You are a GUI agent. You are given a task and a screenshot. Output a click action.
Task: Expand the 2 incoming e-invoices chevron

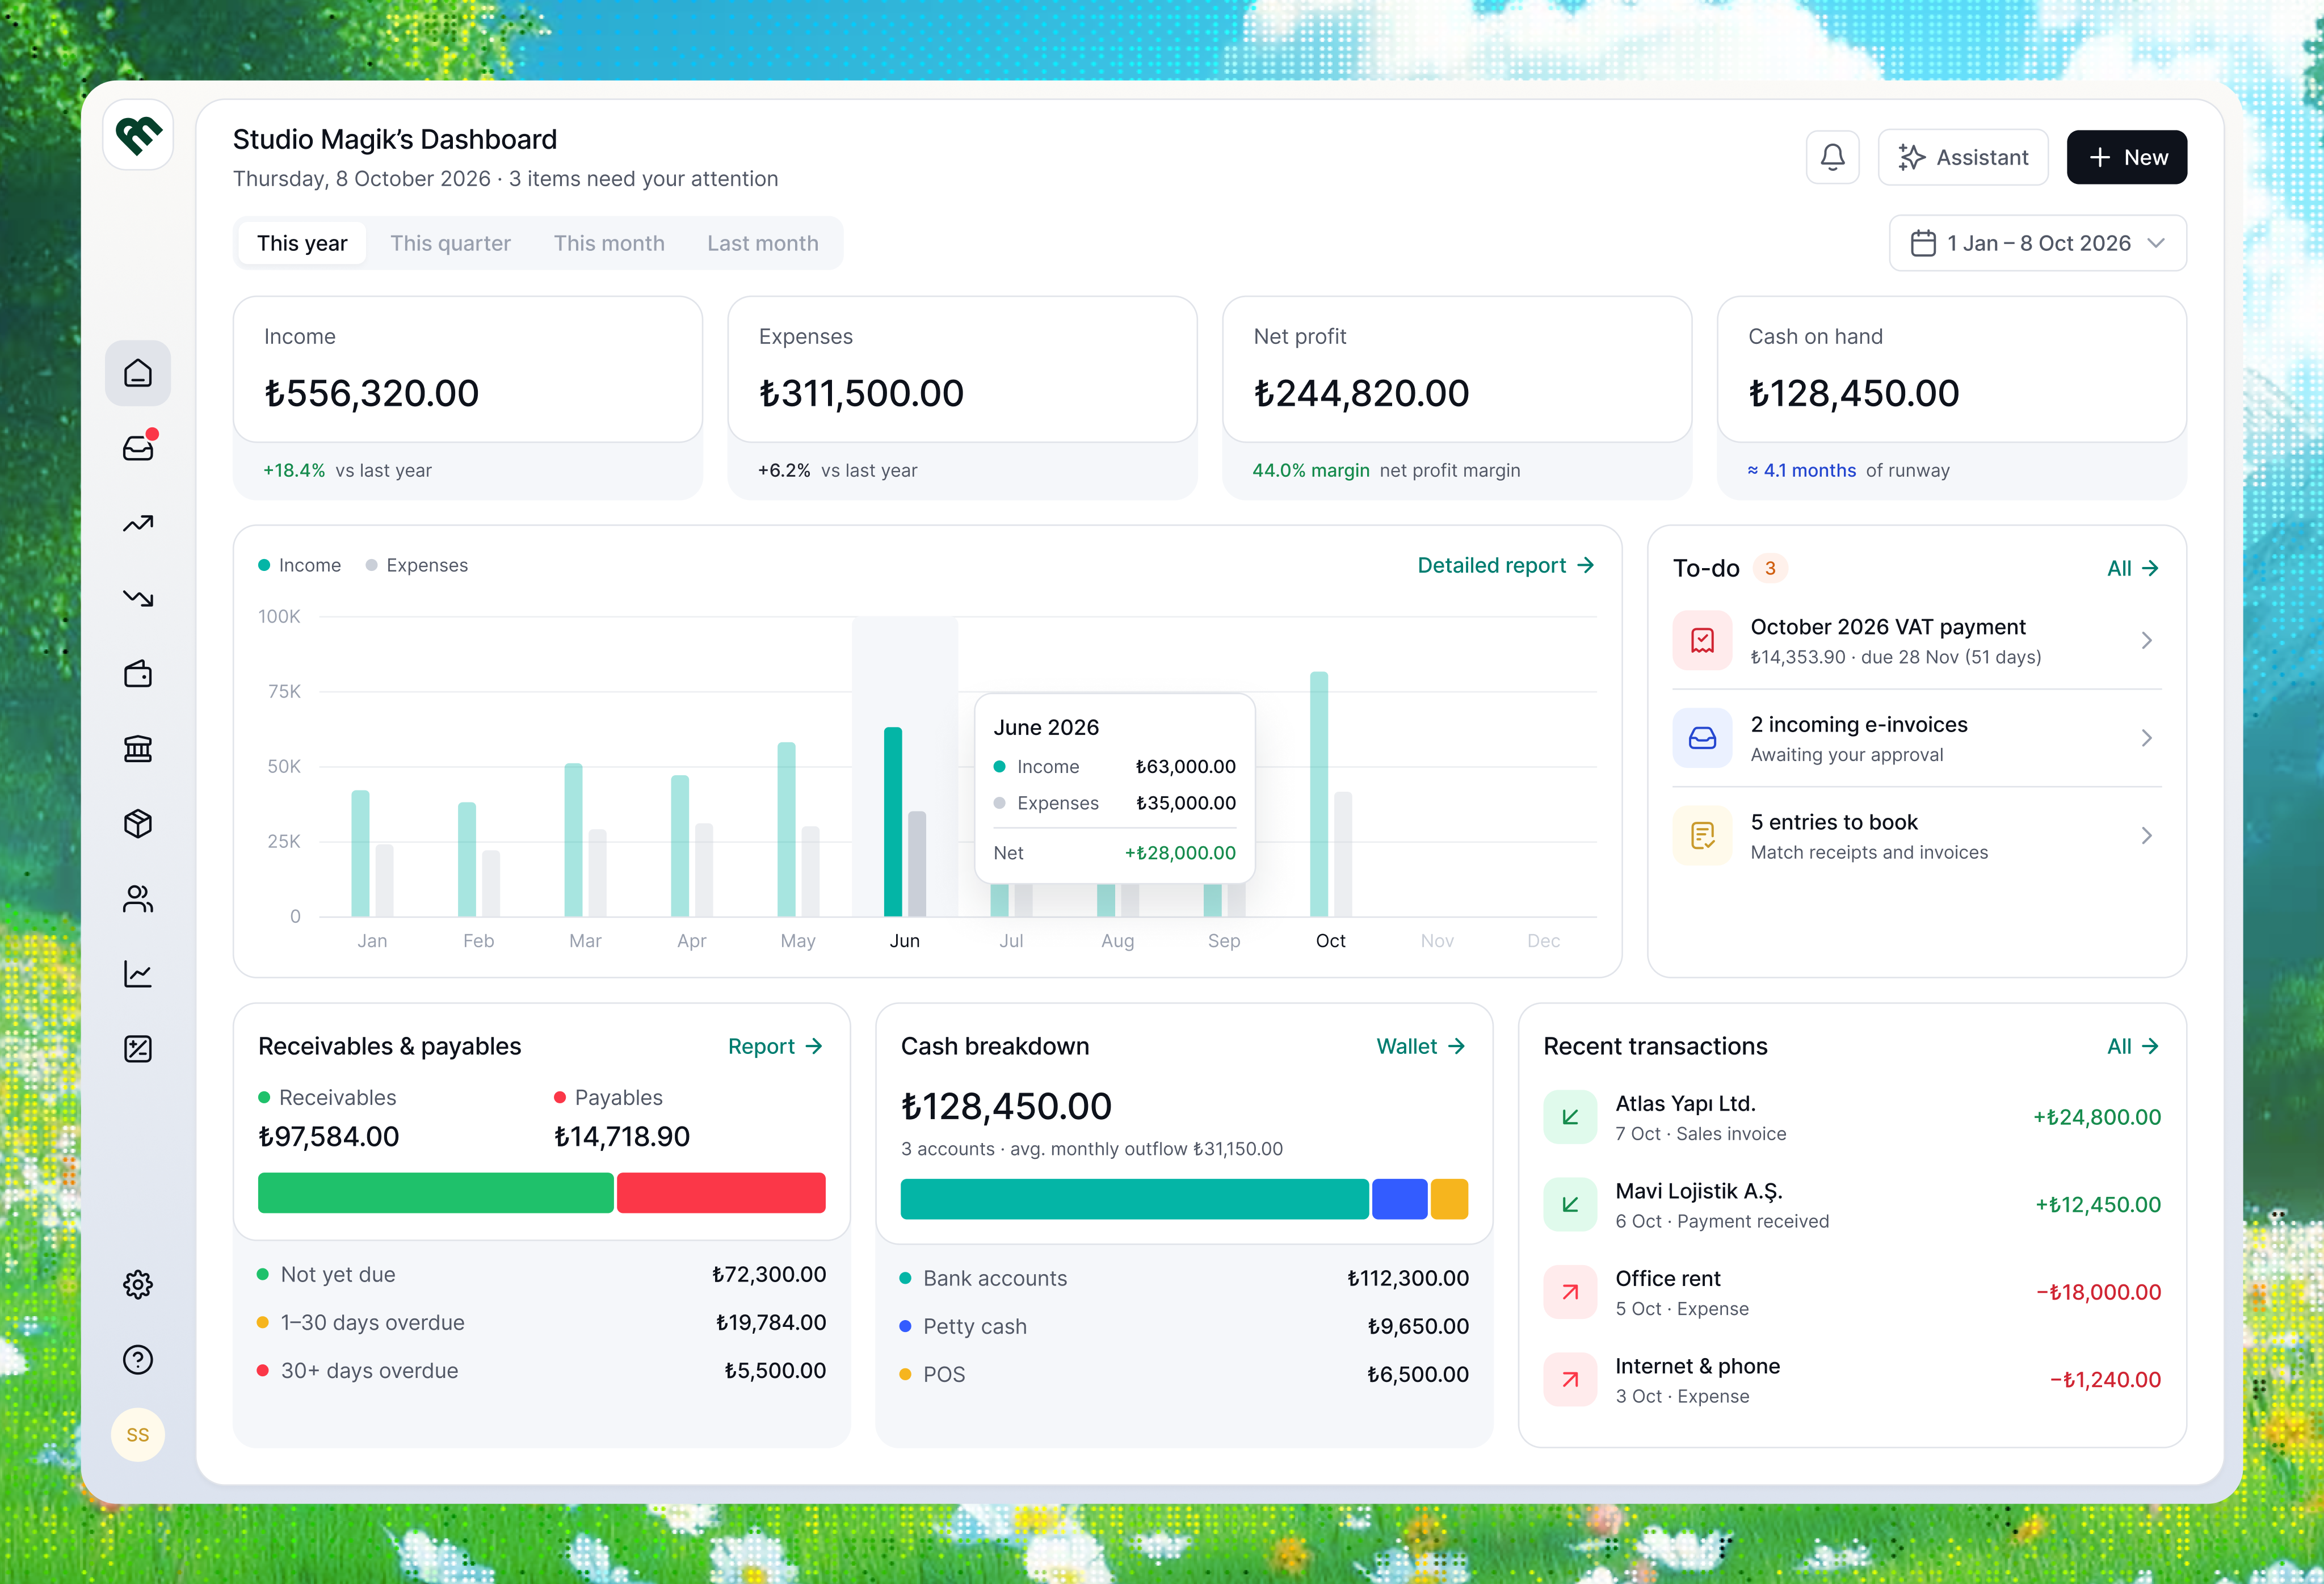coord(2146,738)
